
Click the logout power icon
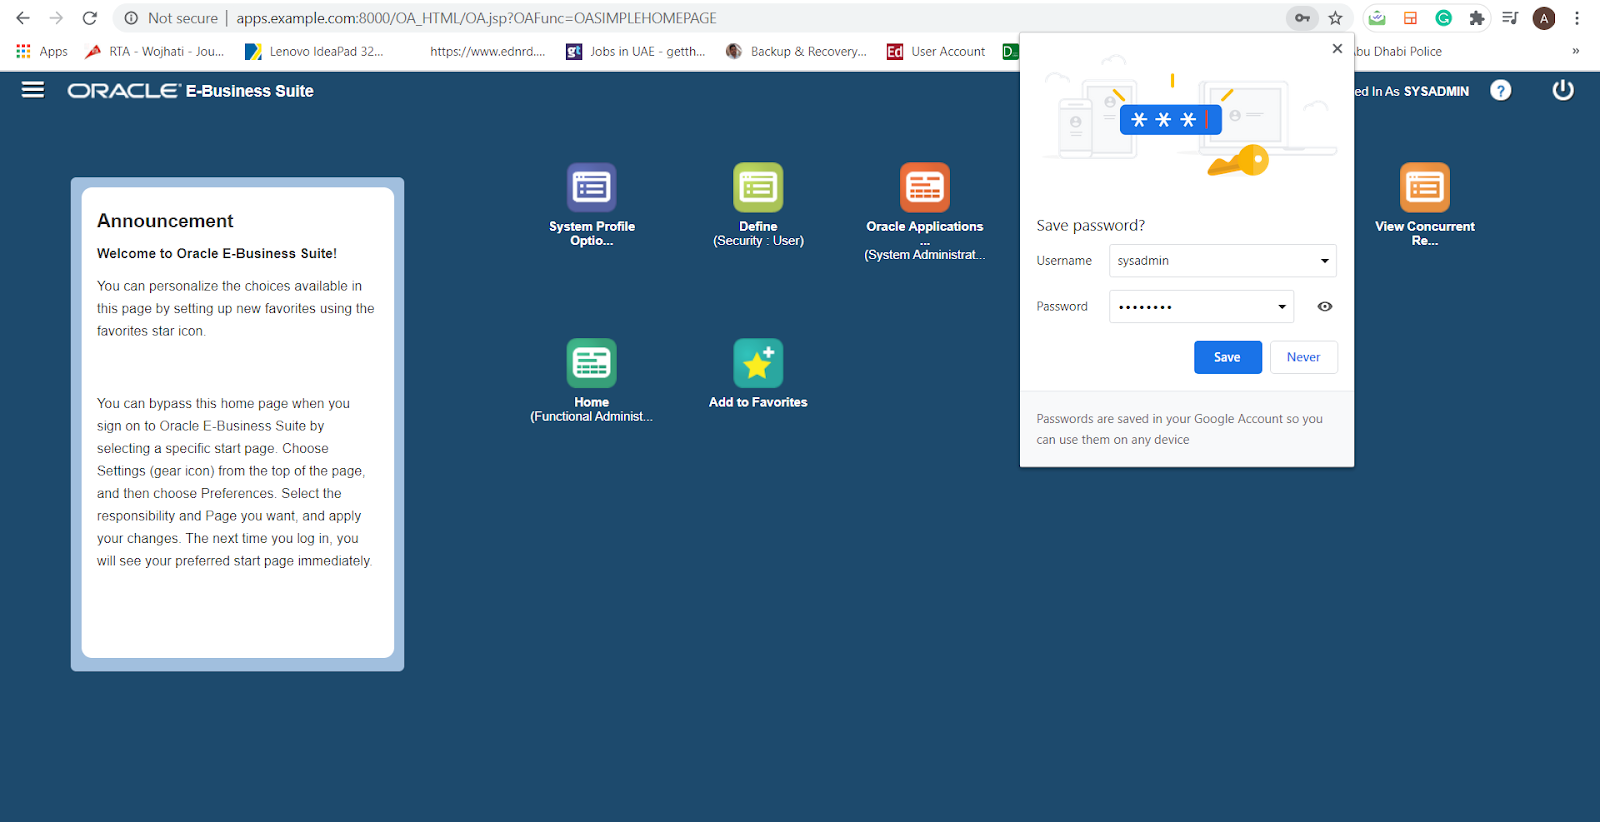(1563, 90)
